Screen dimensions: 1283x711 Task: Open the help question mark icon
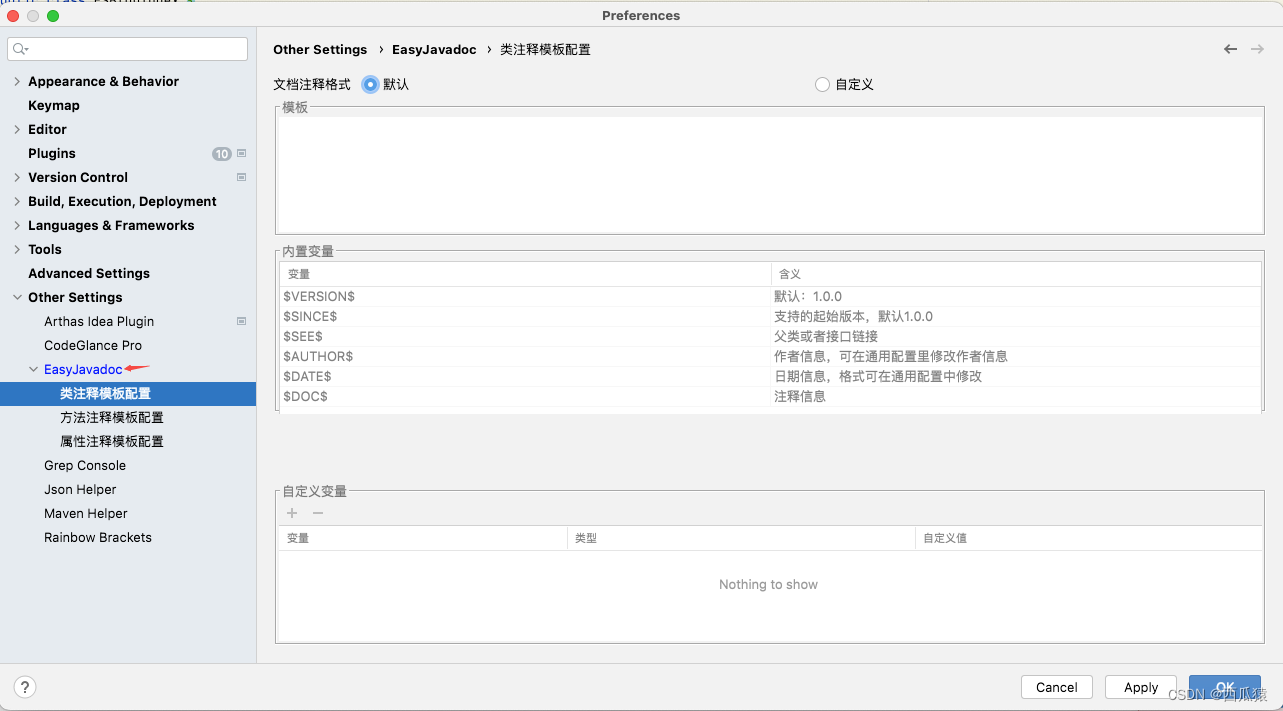(25, 687)
